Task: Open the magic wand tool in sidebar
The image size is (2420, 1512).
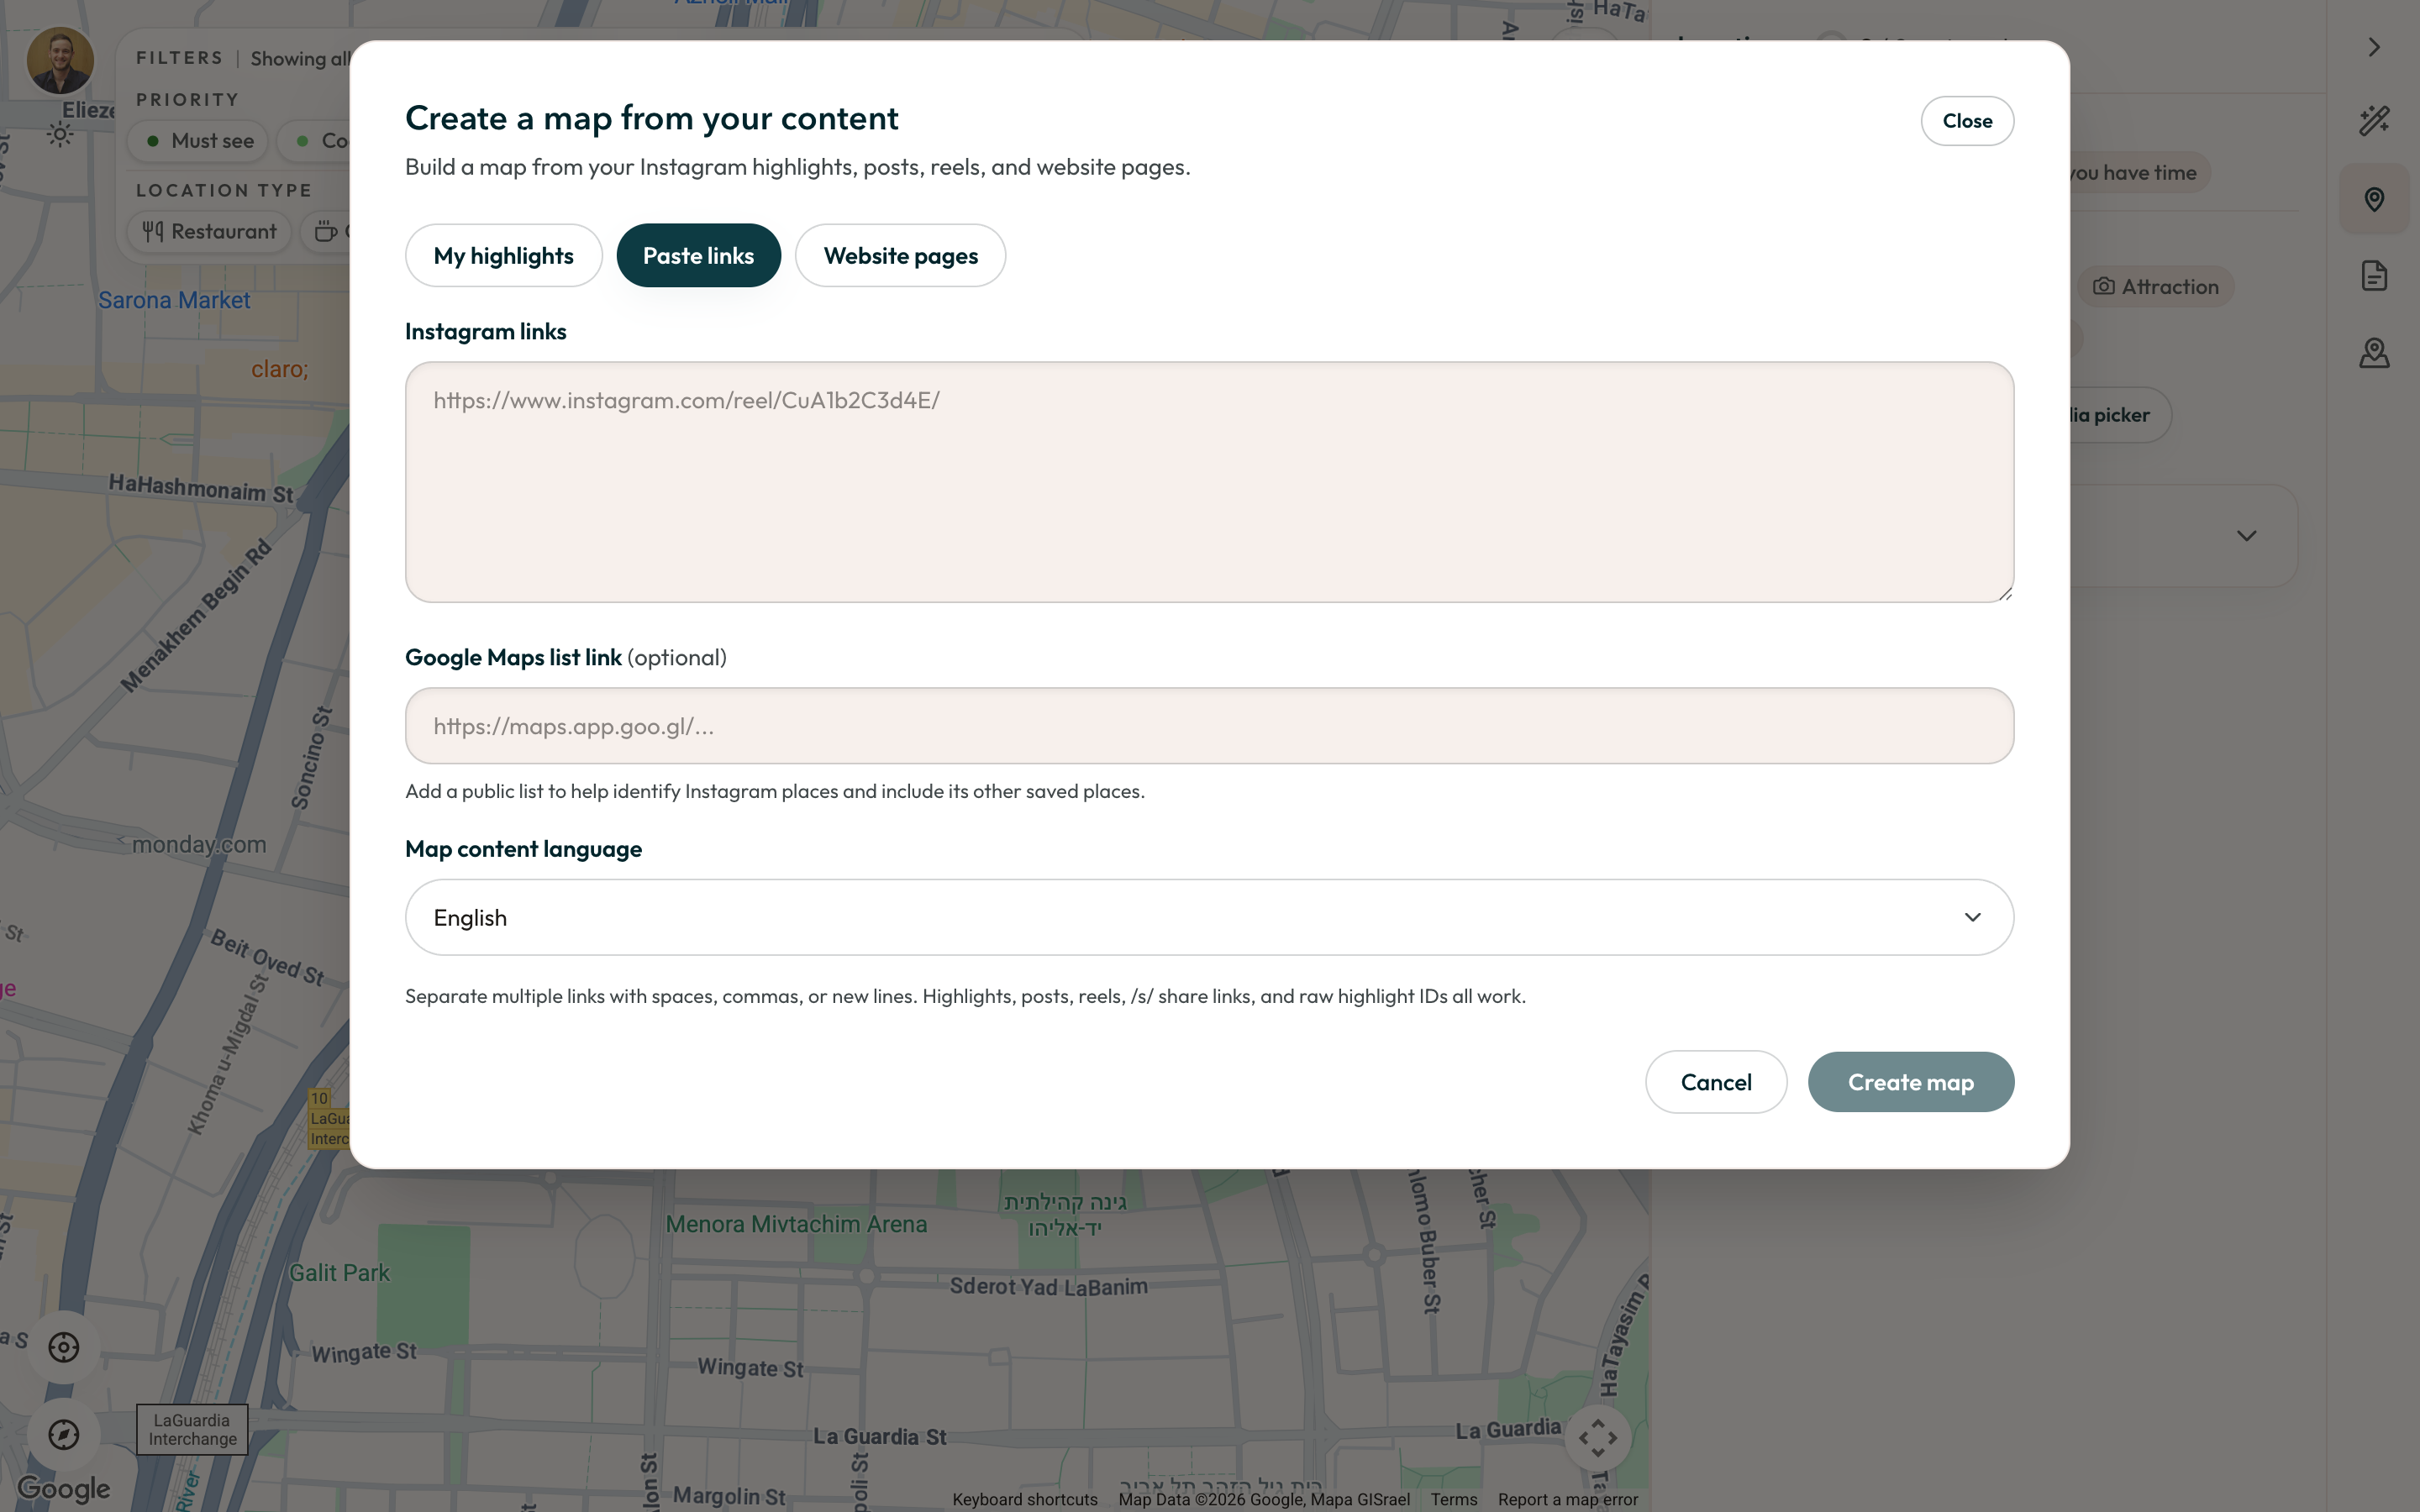Action: click(x=2373, y=121)
